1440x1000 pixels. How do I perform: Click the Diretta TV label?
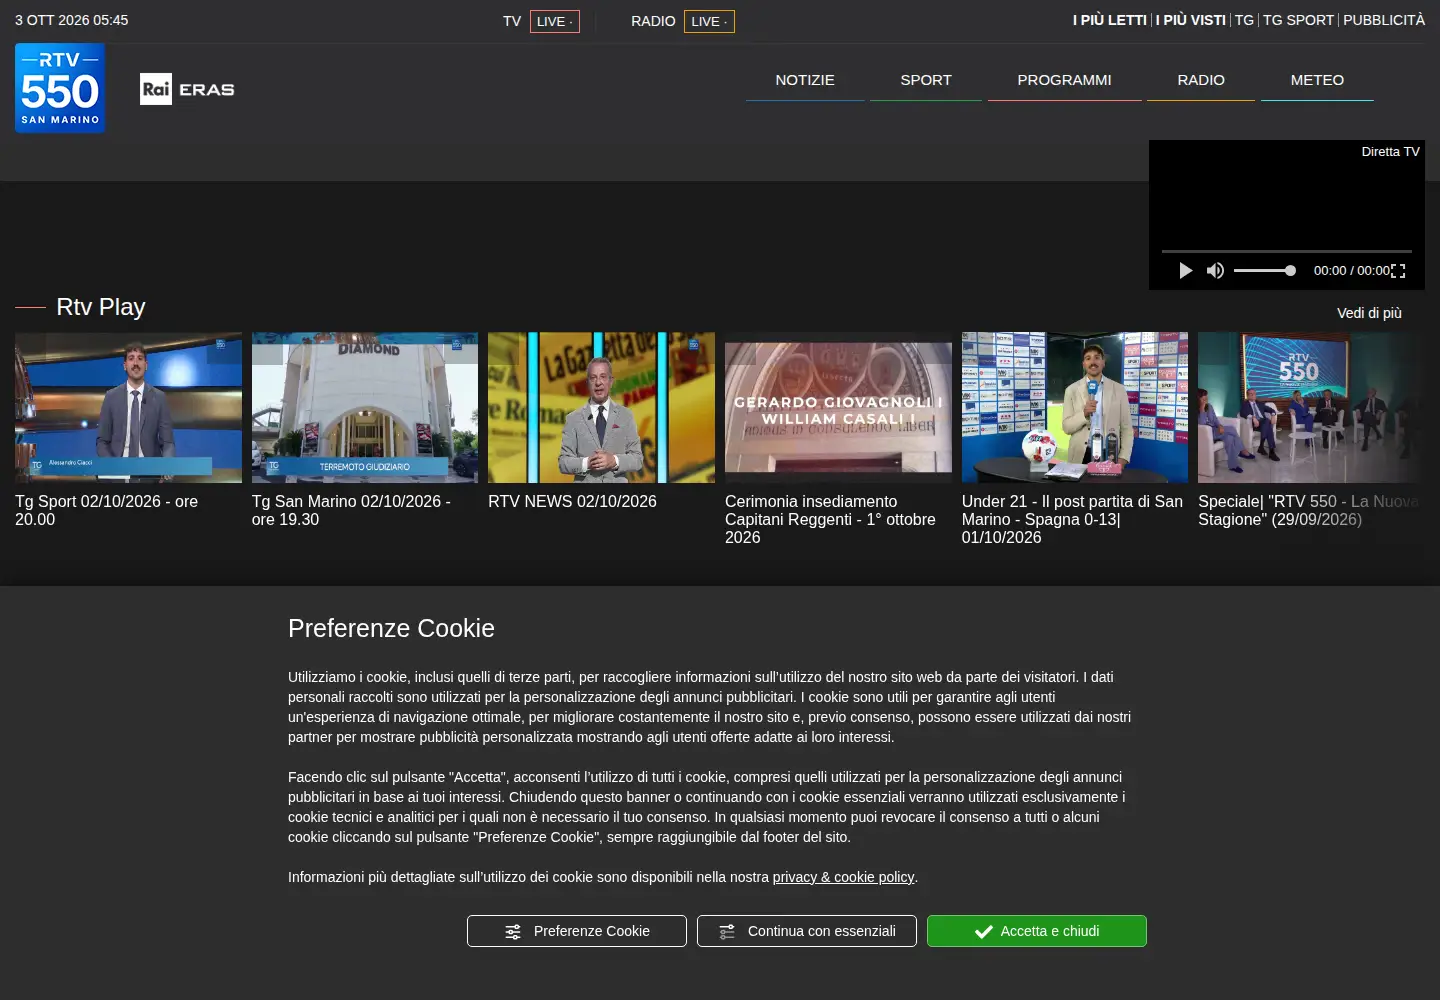1390,152
